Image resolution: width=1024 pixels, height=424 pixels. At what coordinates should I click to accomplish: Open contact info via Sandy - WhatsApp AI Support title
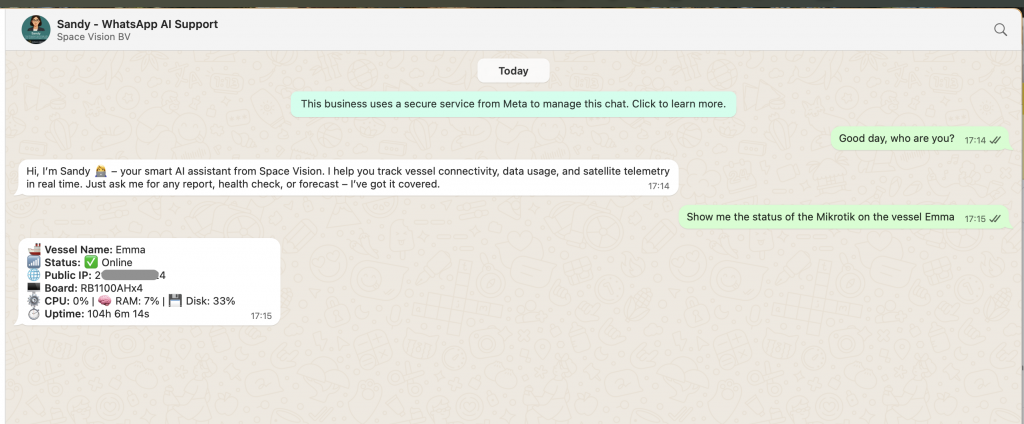[x=137, y=24]
